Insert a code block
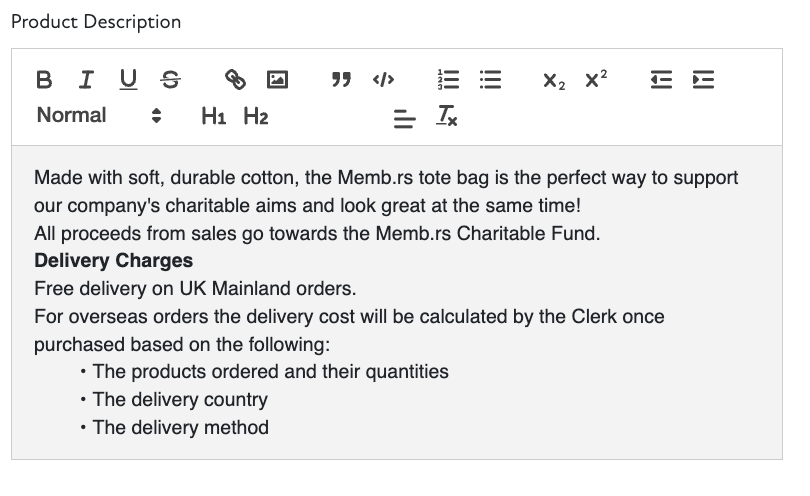Image resolution: width=810 pixels, height=496 pixels. pos(384,80)
